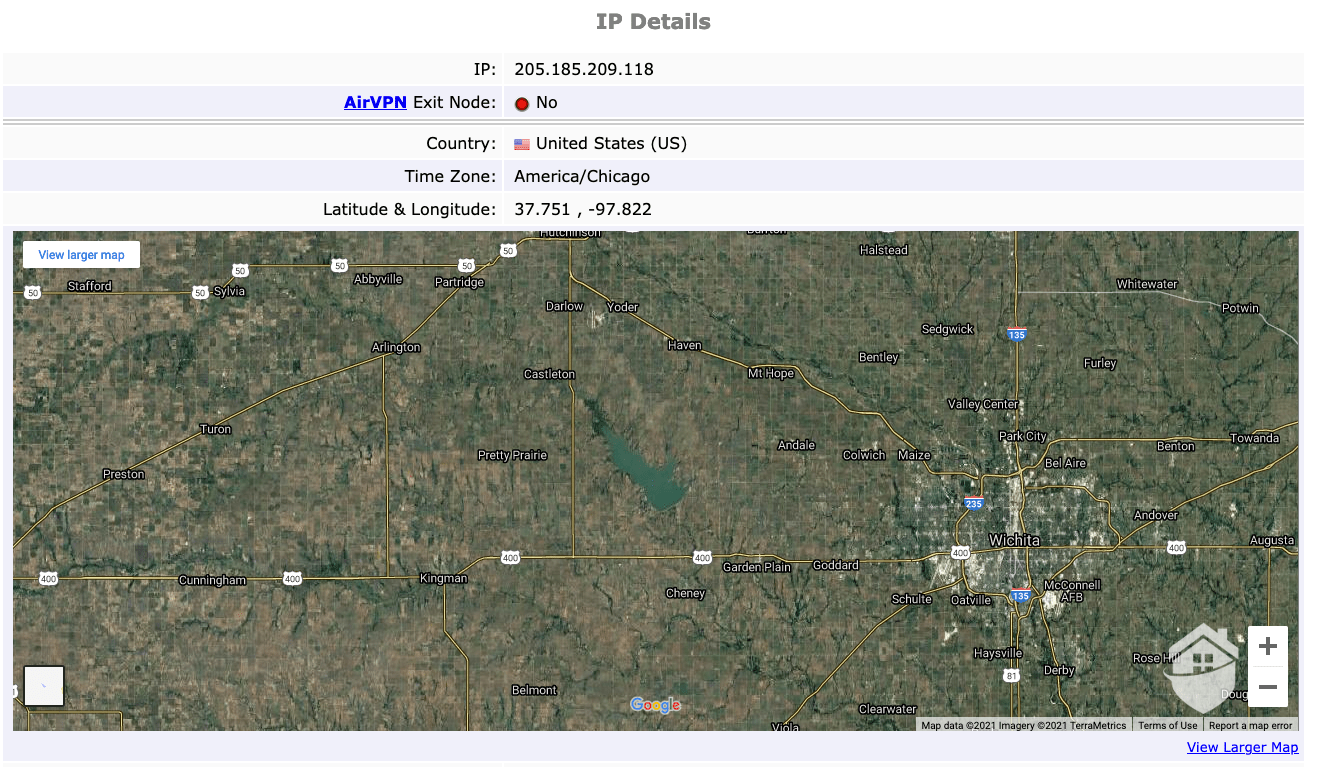Click the Clearwater label on the map
Image resolution: width=1327 pixels, height=767 pixels.
(x=887, y=709)
